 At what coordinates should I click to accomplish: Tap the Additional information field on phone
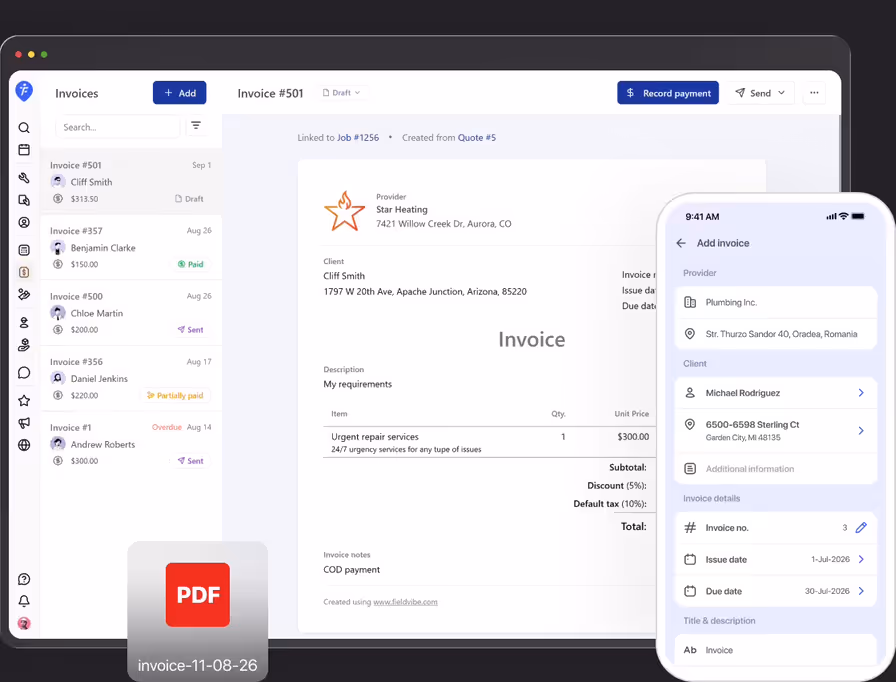(x=775, y=468)
